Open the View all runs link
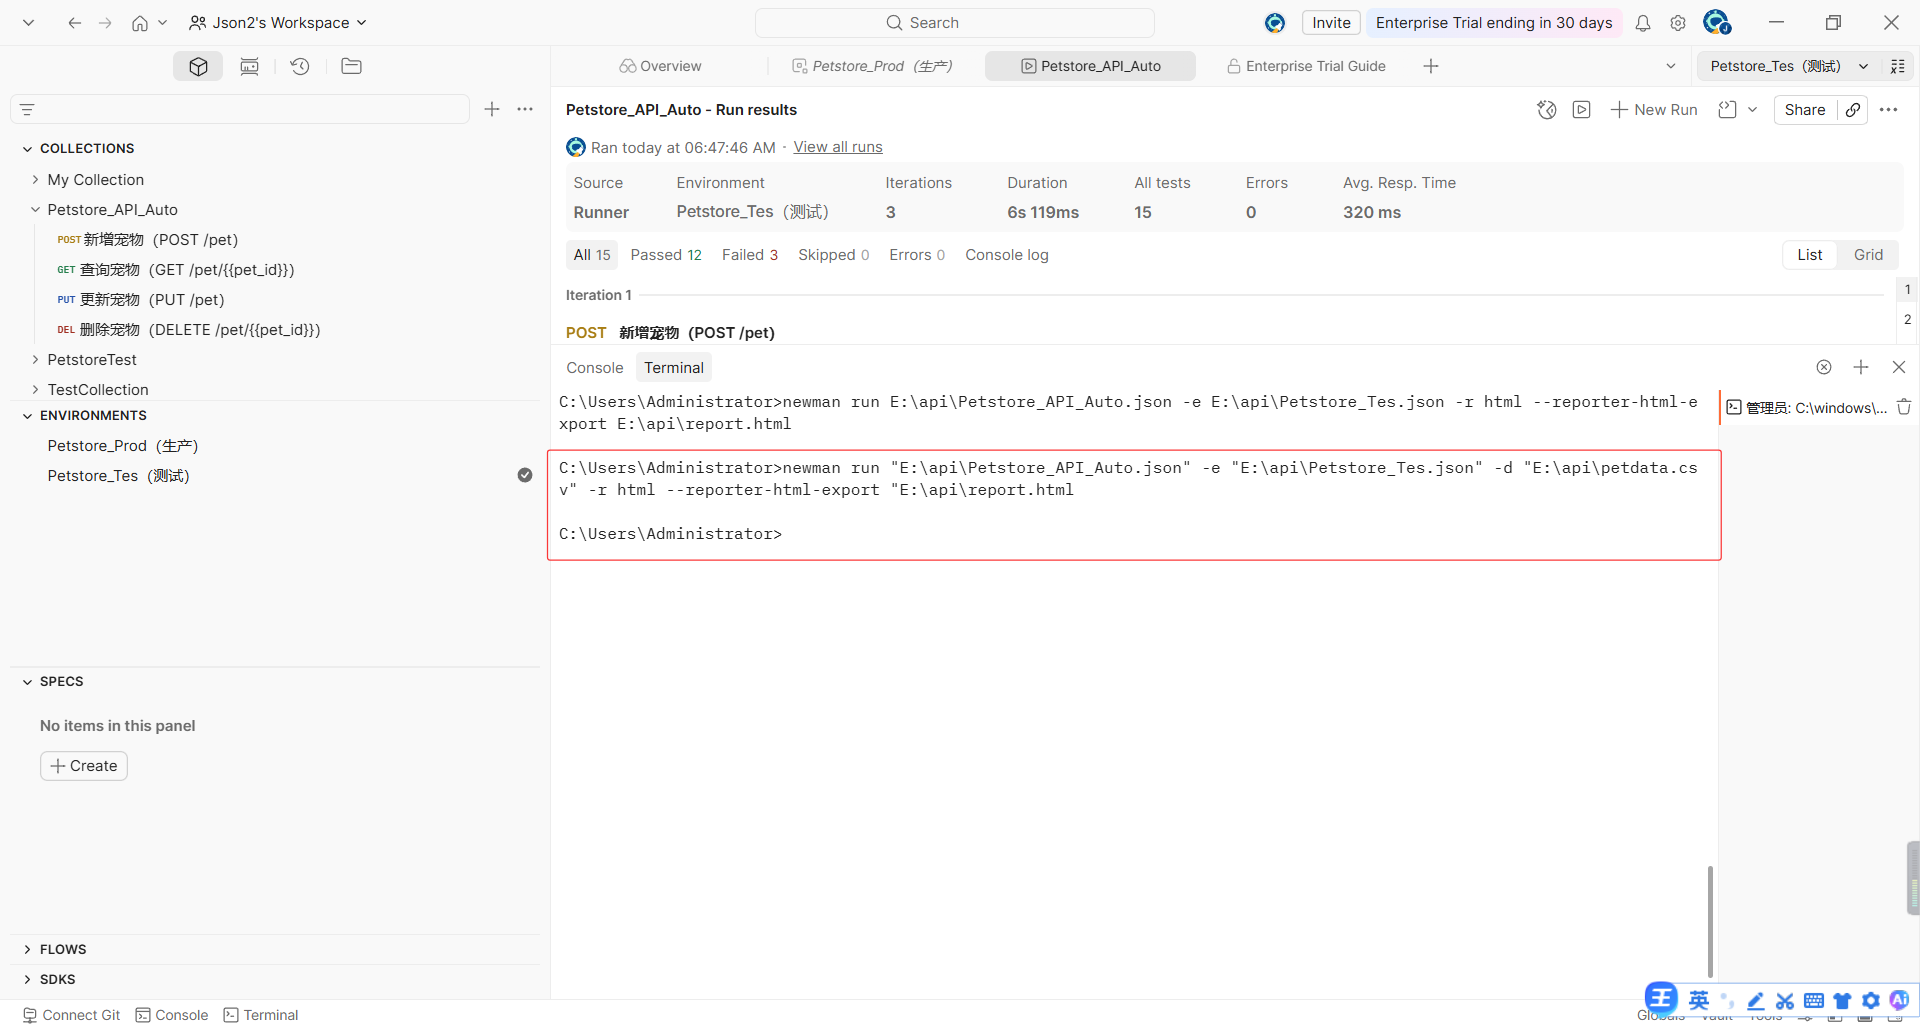 (838, 147)
